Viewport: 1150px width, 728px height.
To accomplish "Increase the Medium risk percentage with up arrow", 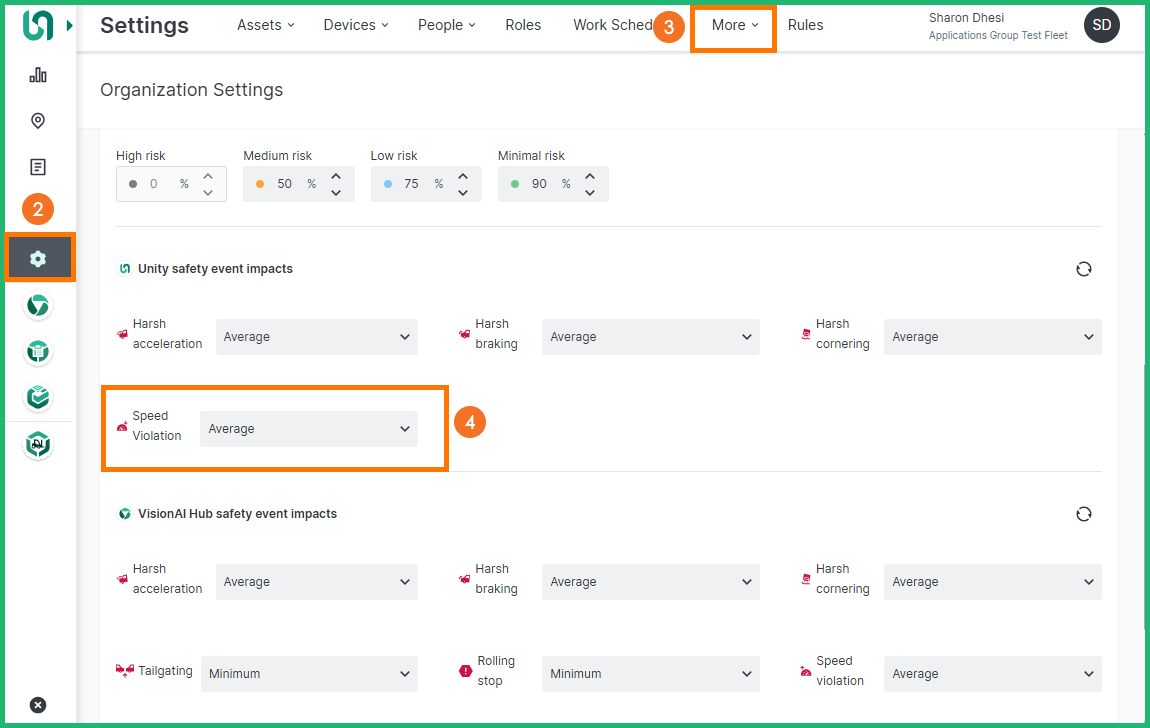I will tap(336, 176).
